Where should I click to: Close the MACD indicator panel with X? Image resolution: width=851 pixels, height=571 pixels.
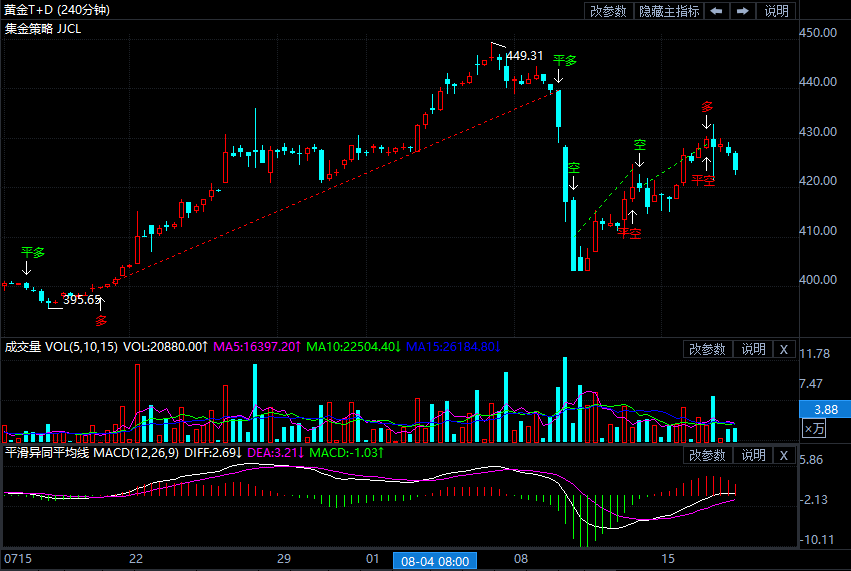point(784,455)
